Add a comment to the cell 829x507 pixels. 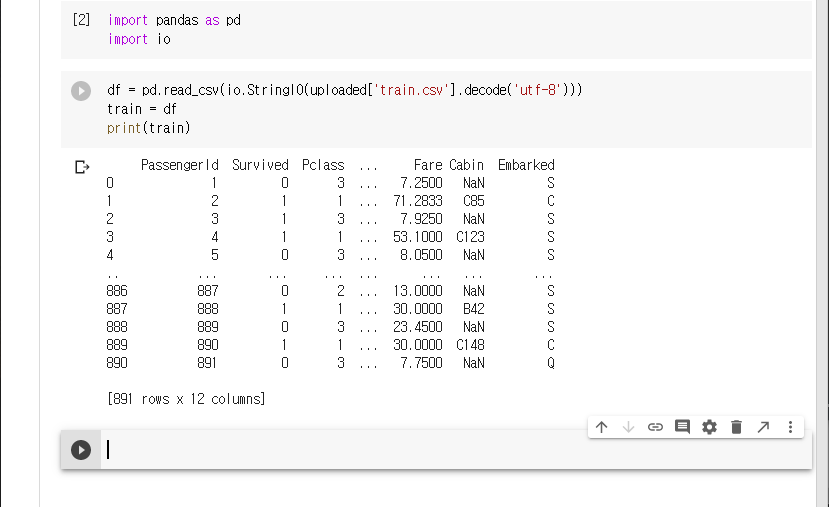[x=683, y=427]
